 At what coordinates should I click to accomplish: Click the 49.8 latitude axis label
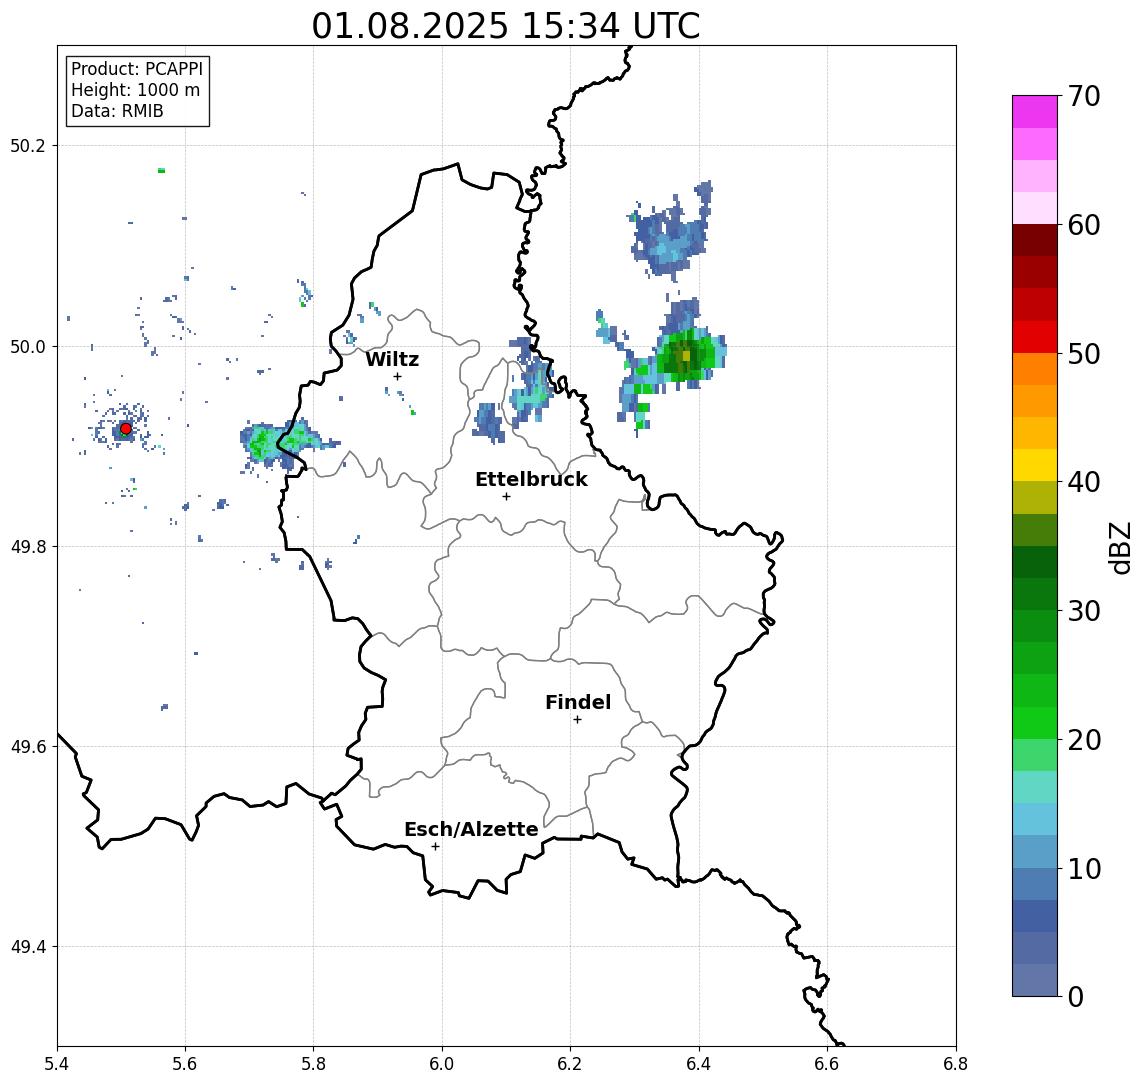(28, 546)
